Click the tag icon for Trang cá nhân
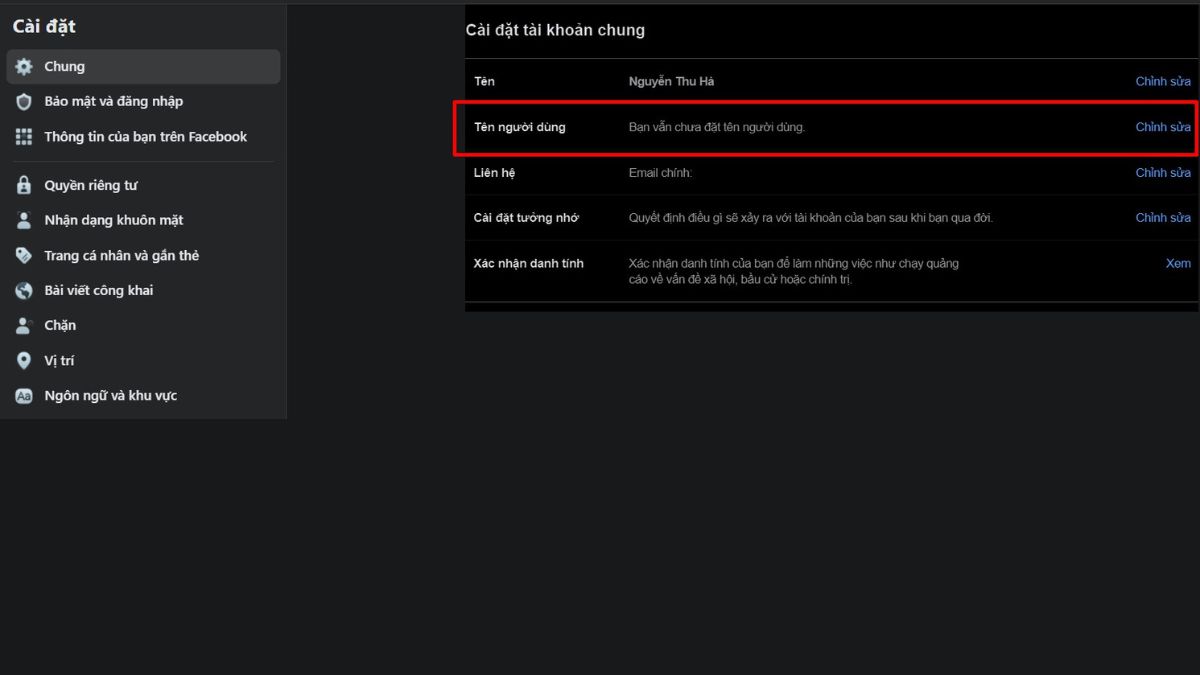Viewport: 1200px width, 675px height. click(x=24, y=255)
